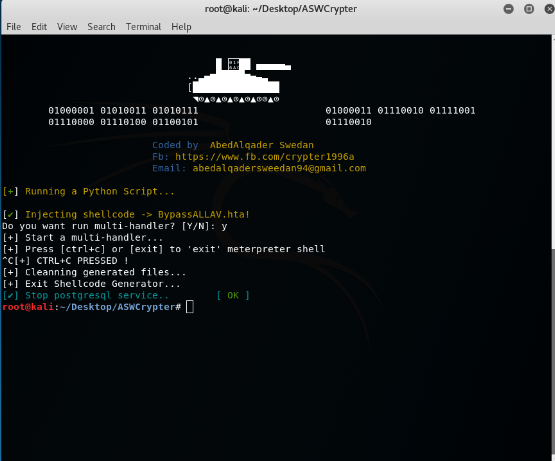
Task: Click the window title bar text
Action: click(x=281, y=9)
